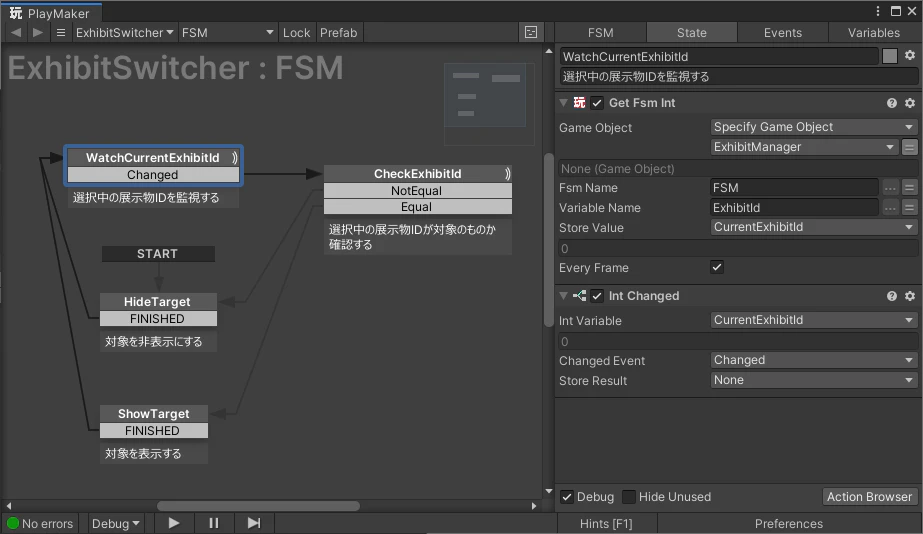Click the Fsm Name input field
923x534 pixels.
coord(794,188)
